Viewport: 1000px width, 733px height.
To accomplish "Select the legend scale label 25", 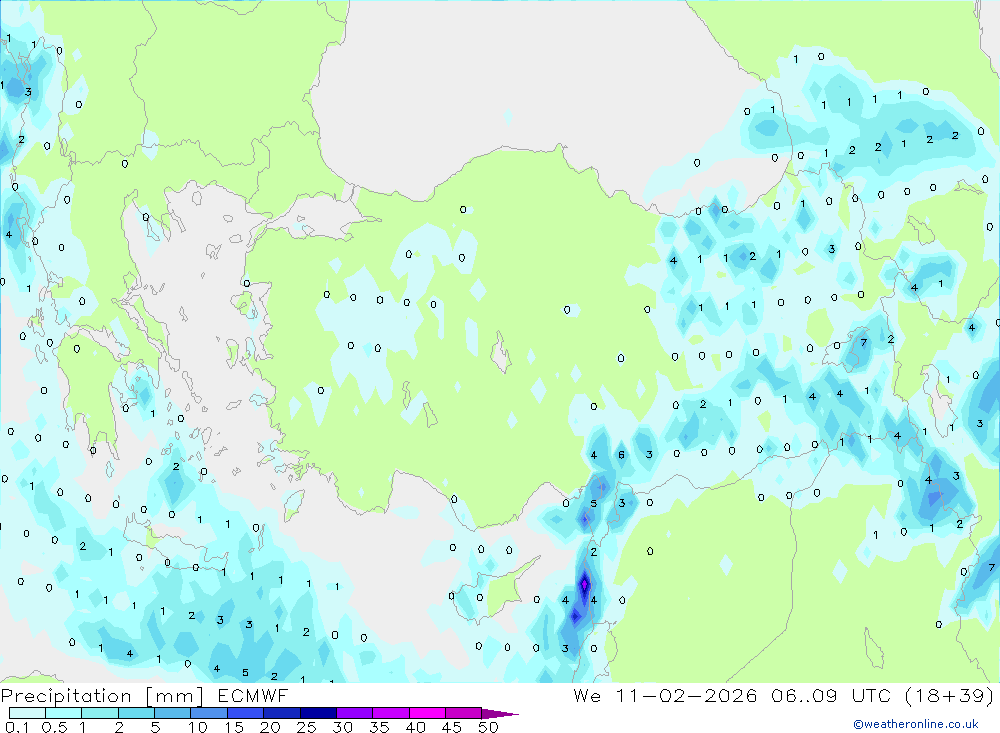I will [x=307, y=727].
